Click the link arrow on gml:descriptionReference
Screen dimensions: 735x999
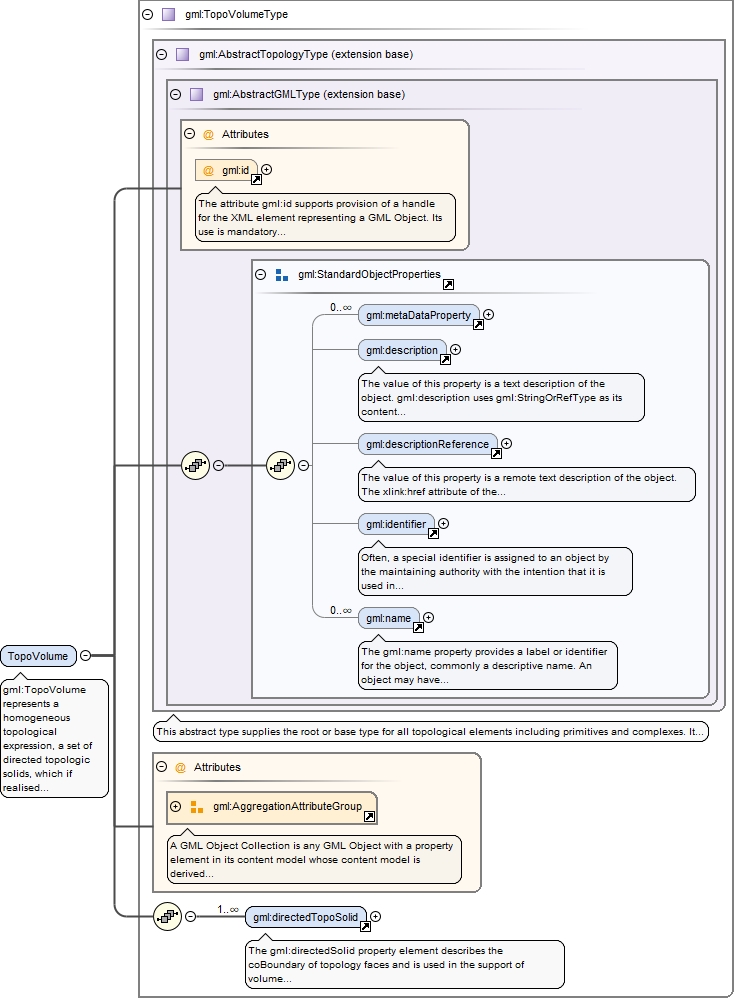pyautogui.click(x=496, y=453)
